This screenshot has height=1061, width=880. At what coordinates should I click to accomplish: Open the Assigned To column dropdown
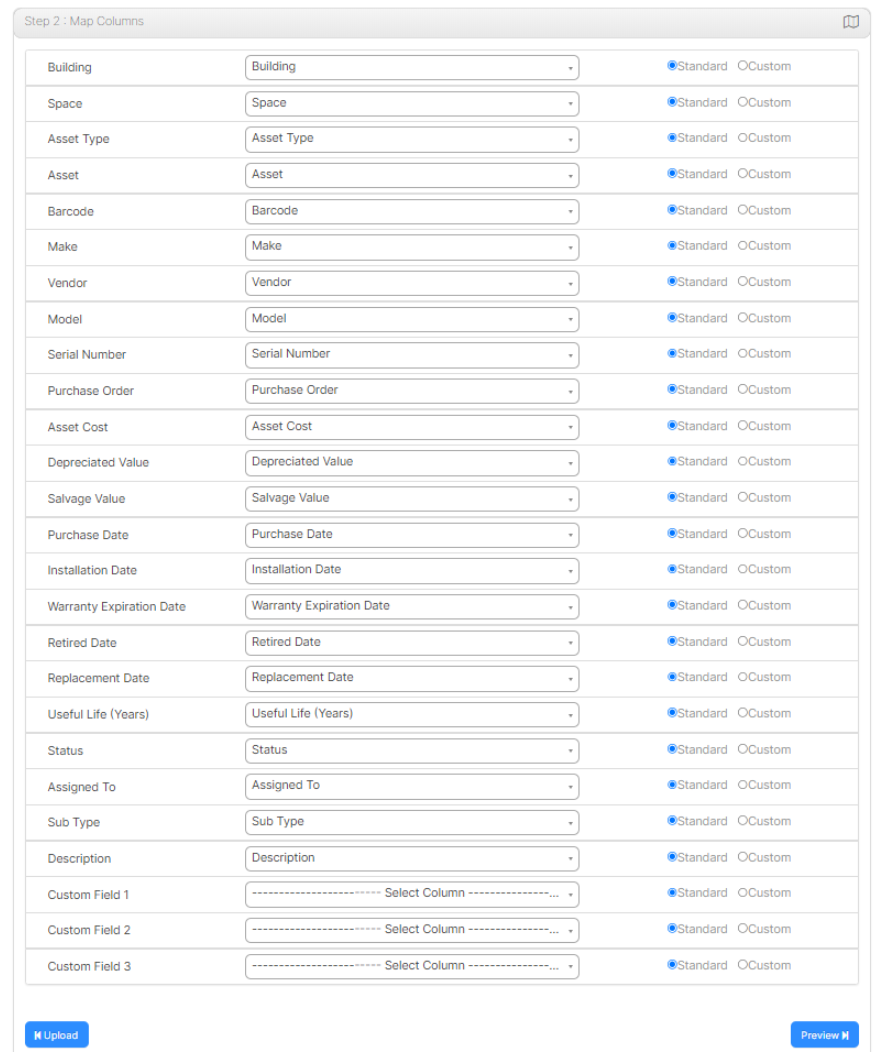click(x=412, y=786)
